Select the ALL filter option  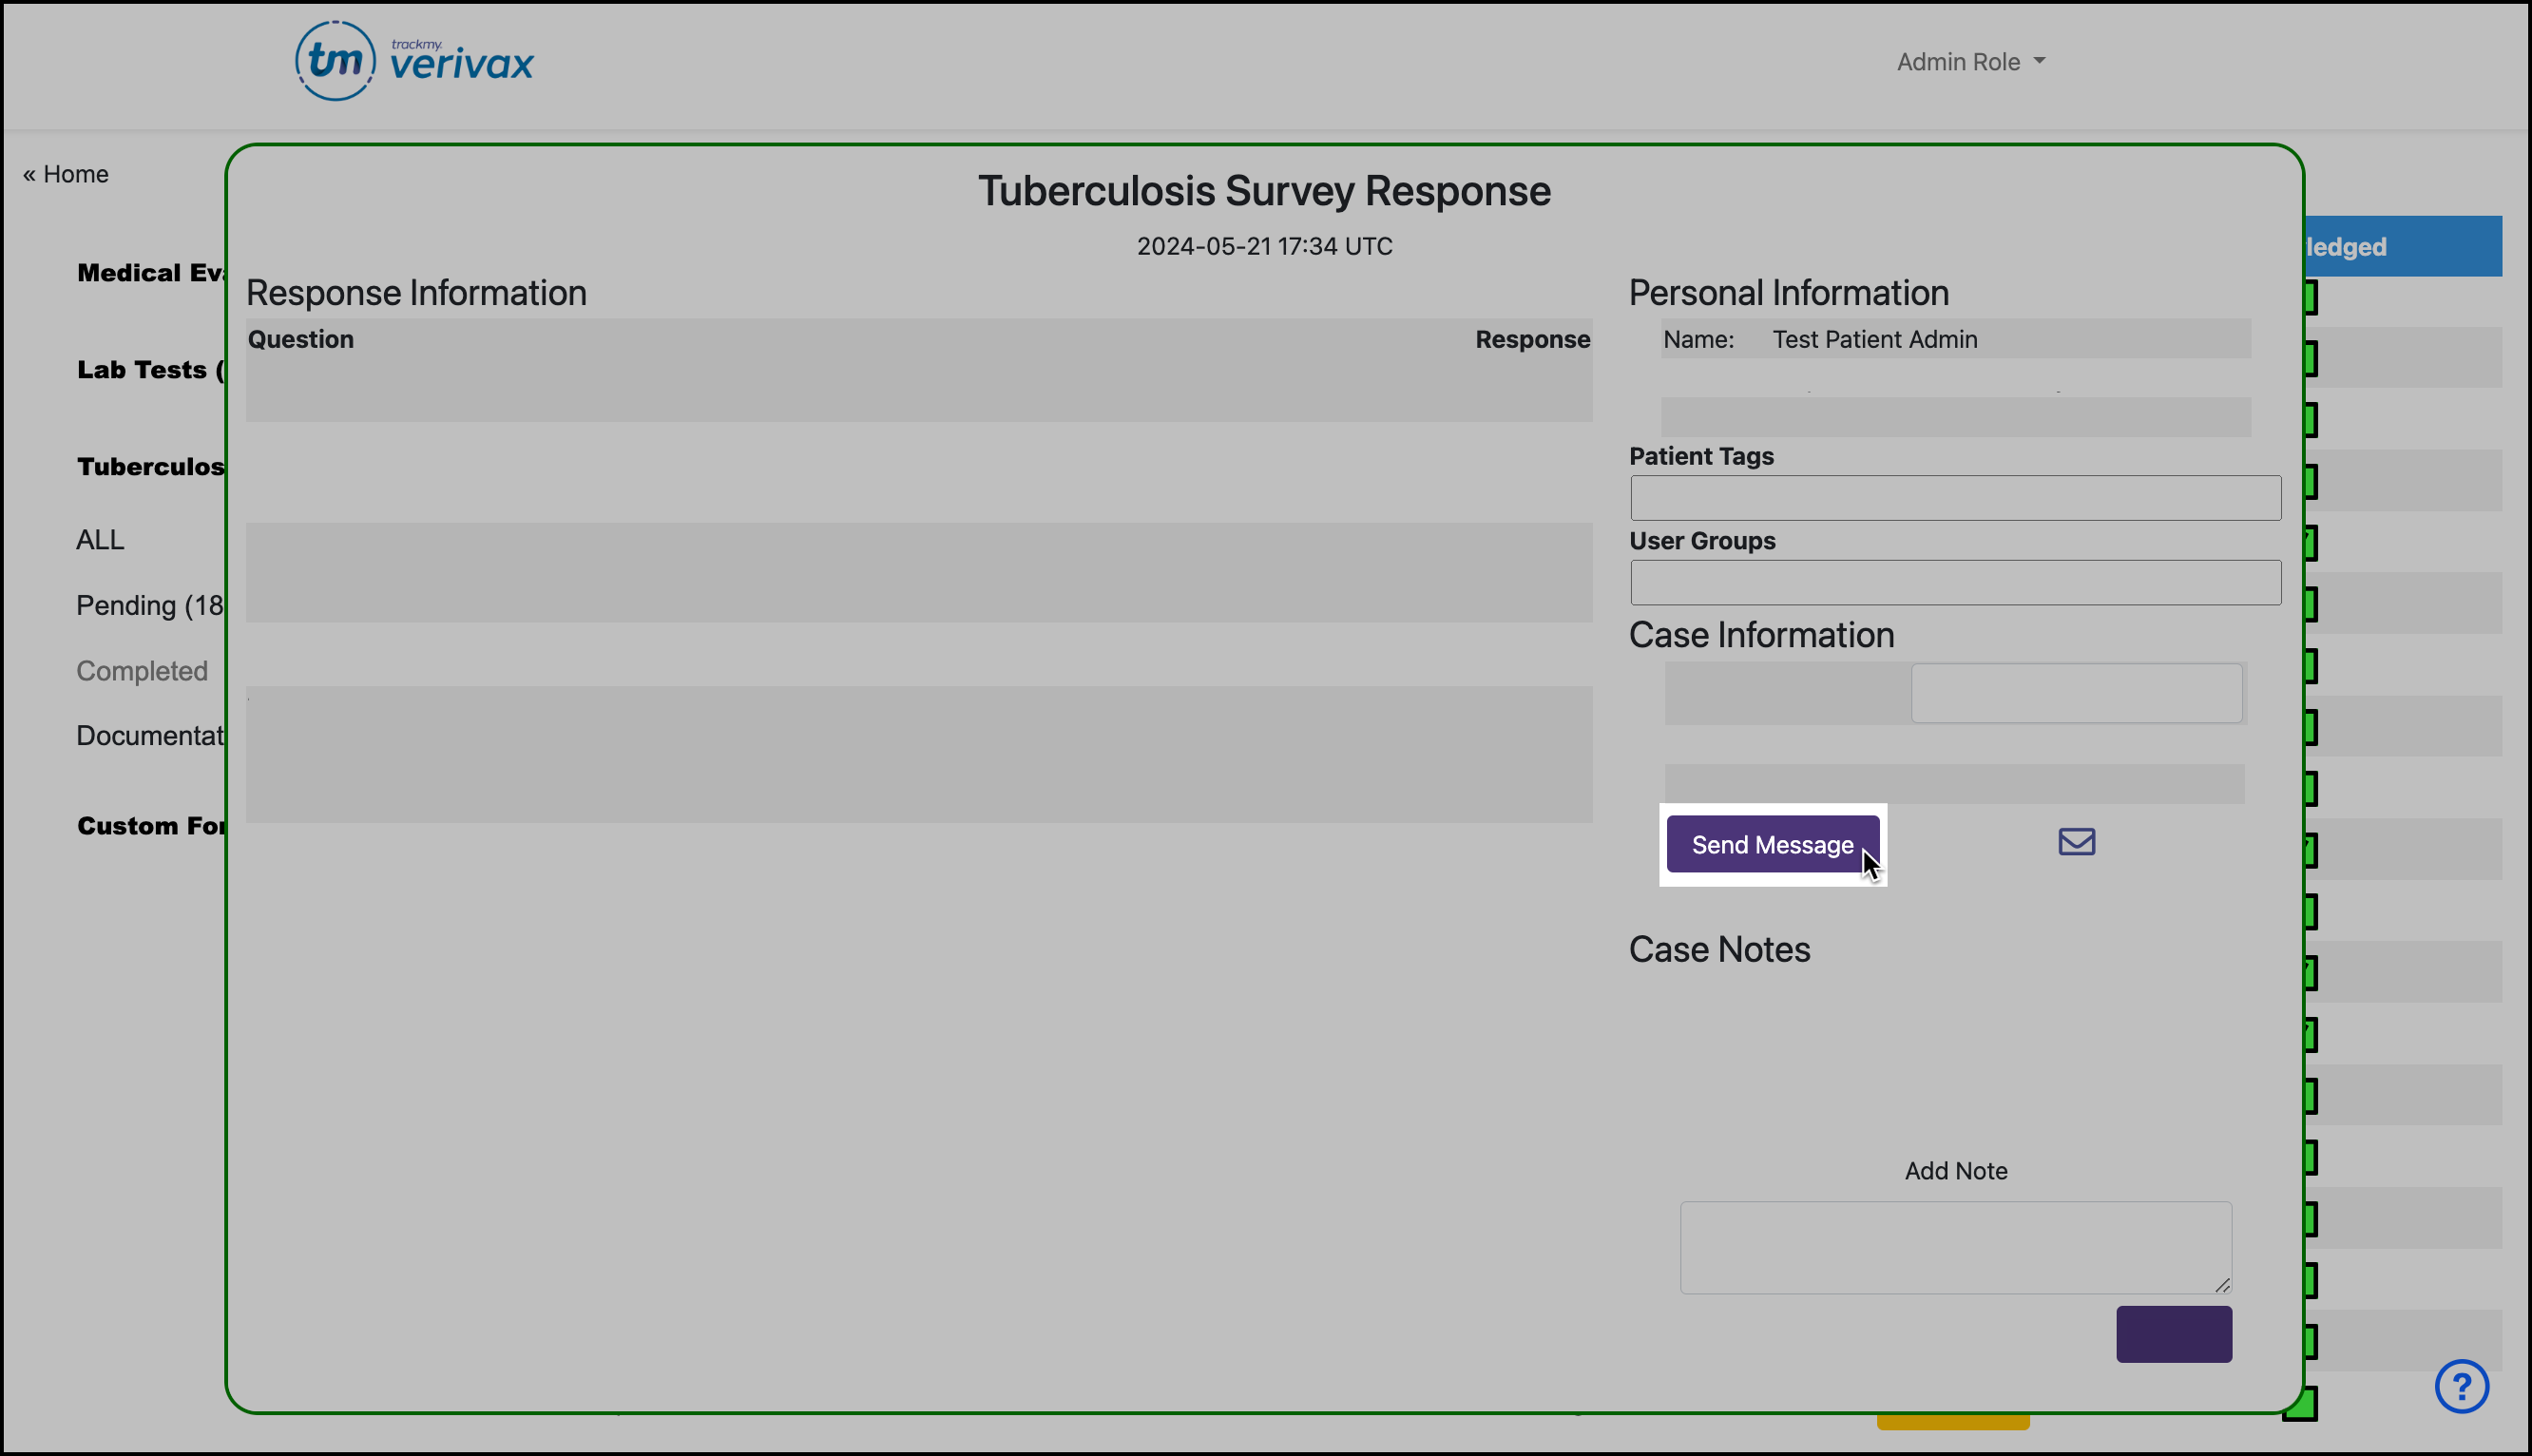click(100, 540)
